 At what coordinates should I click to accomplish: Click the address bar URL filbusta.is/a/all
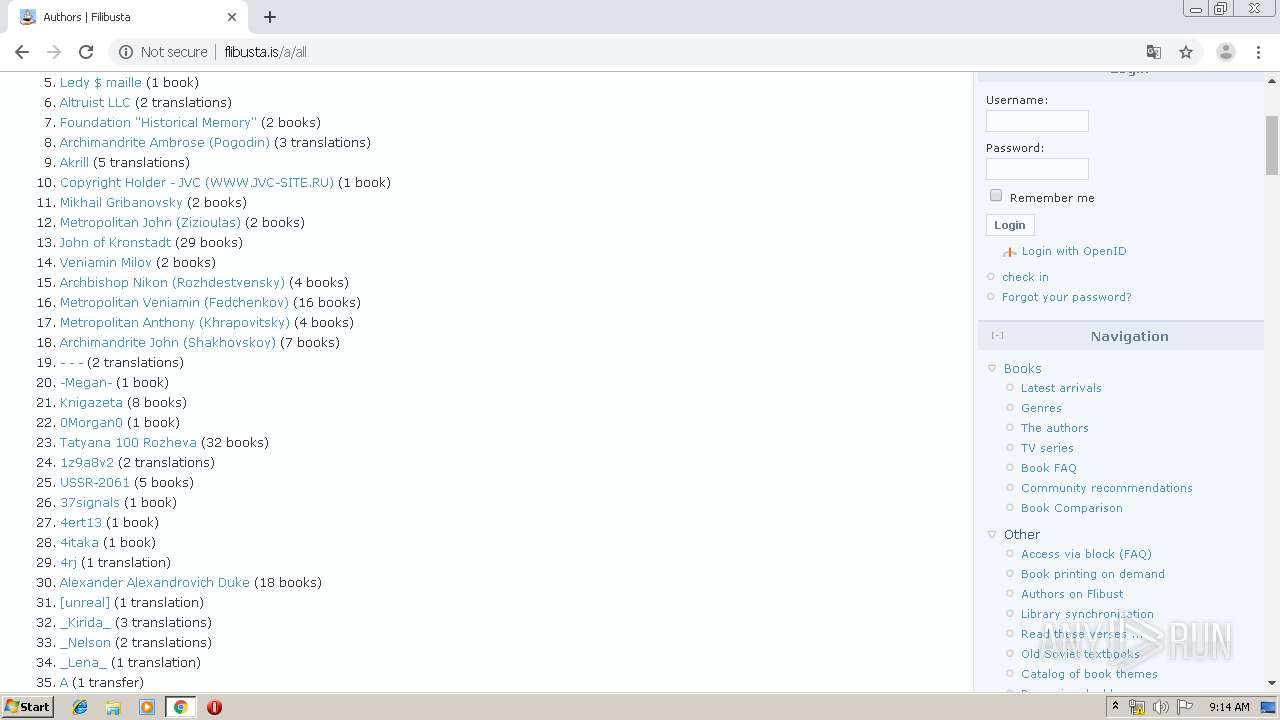(x=265, y=52)
